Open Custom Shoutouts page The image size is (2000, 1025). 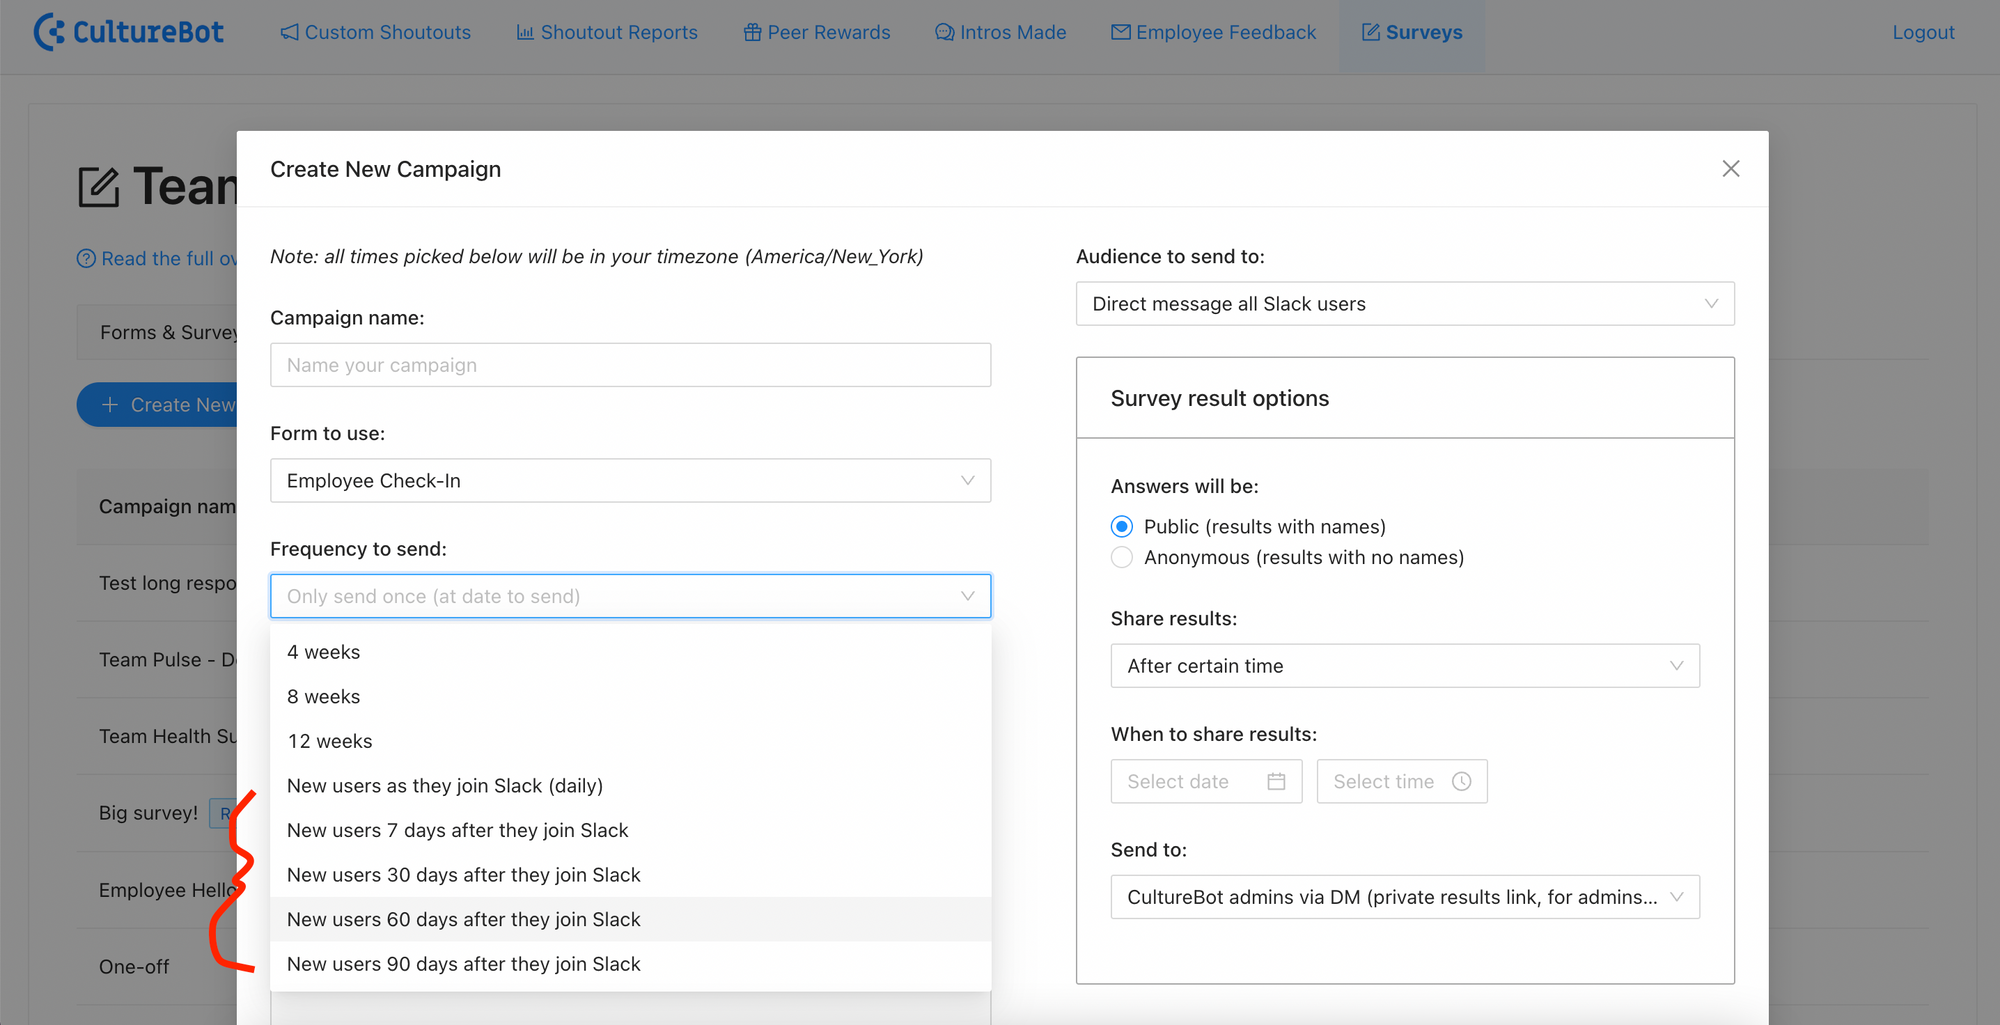click(375, 32)
